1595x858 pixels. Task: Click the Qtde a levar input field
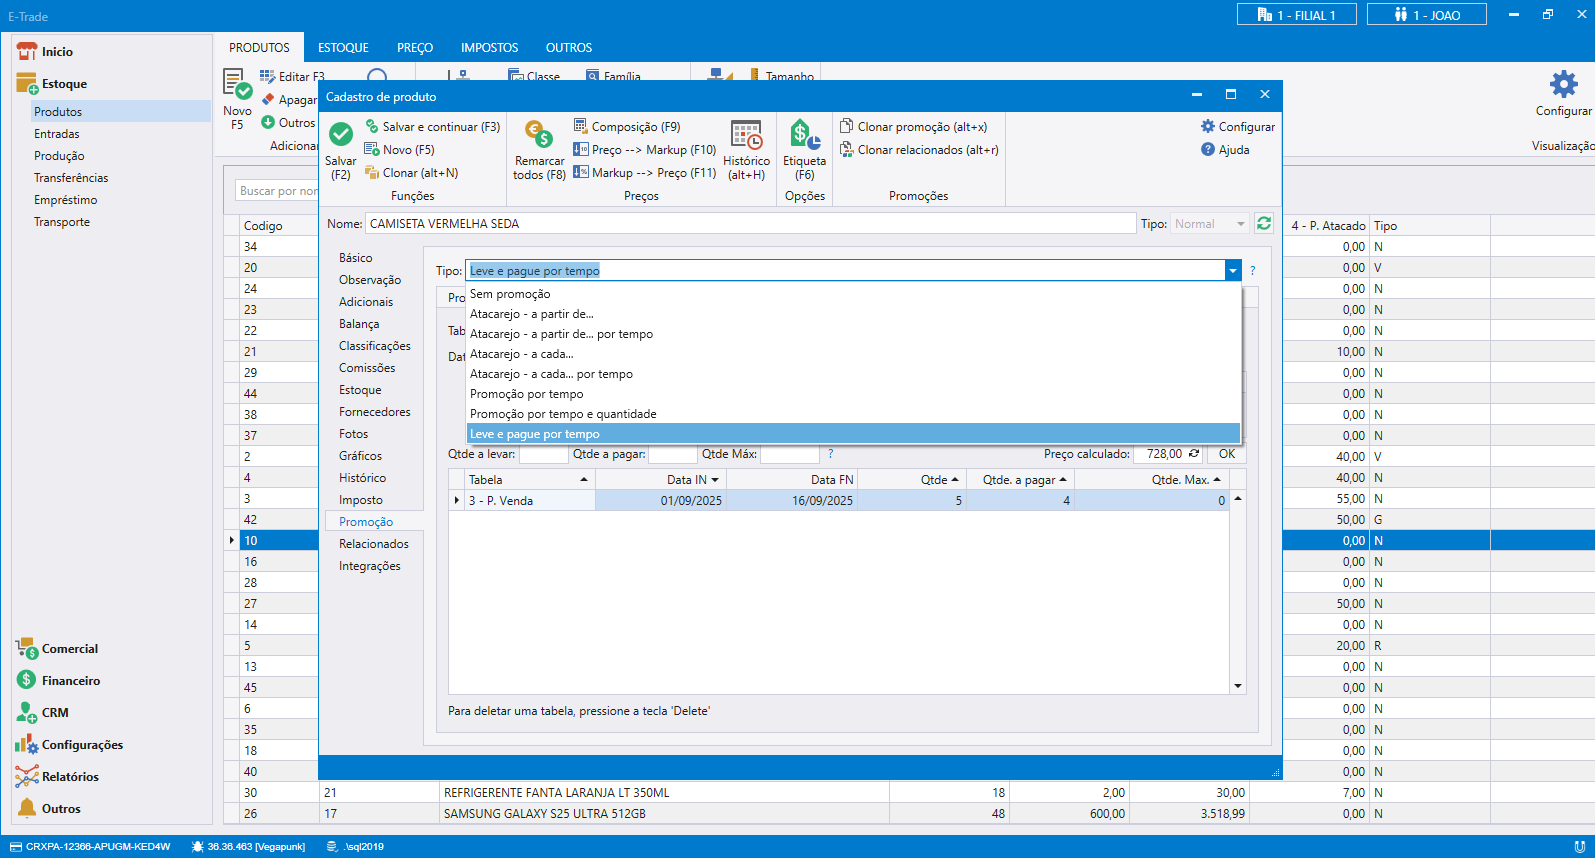click(543, 454)
